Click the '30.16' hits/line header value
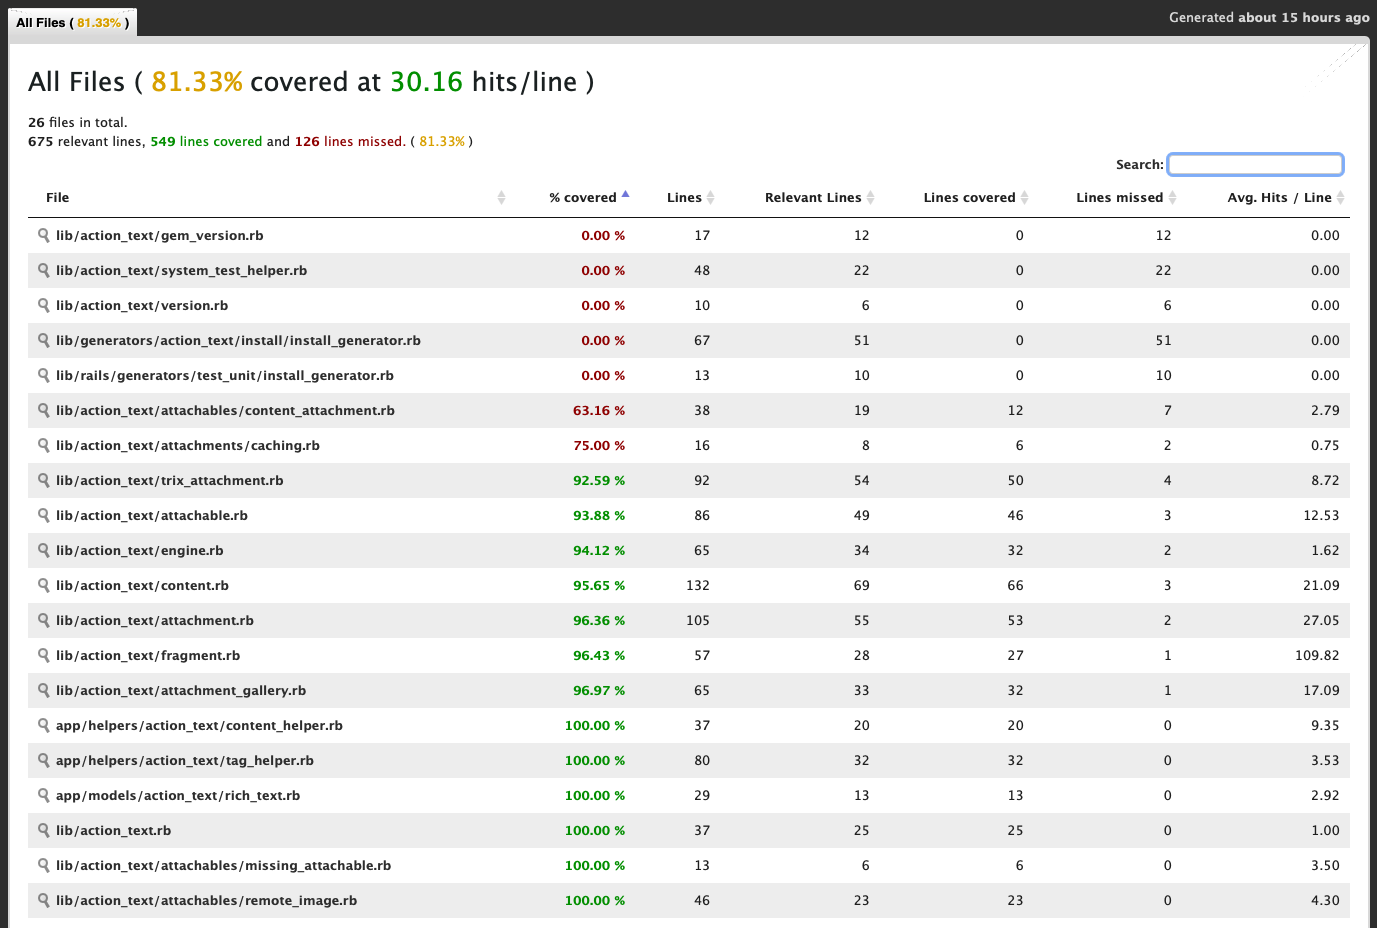This screenshot has width=1377, height=928. tap(426, 82)
